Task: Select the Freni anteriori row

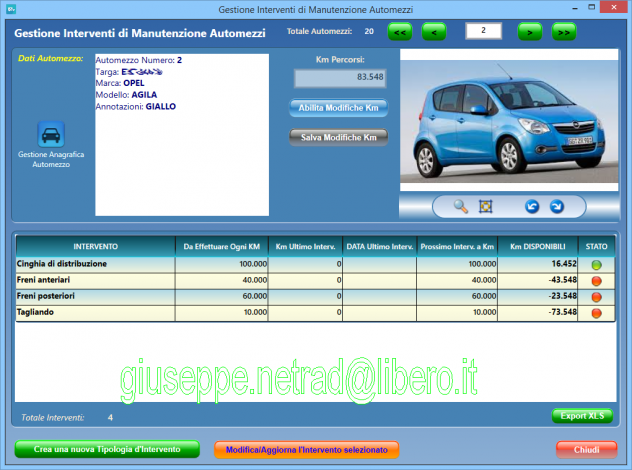Action: tap(315, 281)
